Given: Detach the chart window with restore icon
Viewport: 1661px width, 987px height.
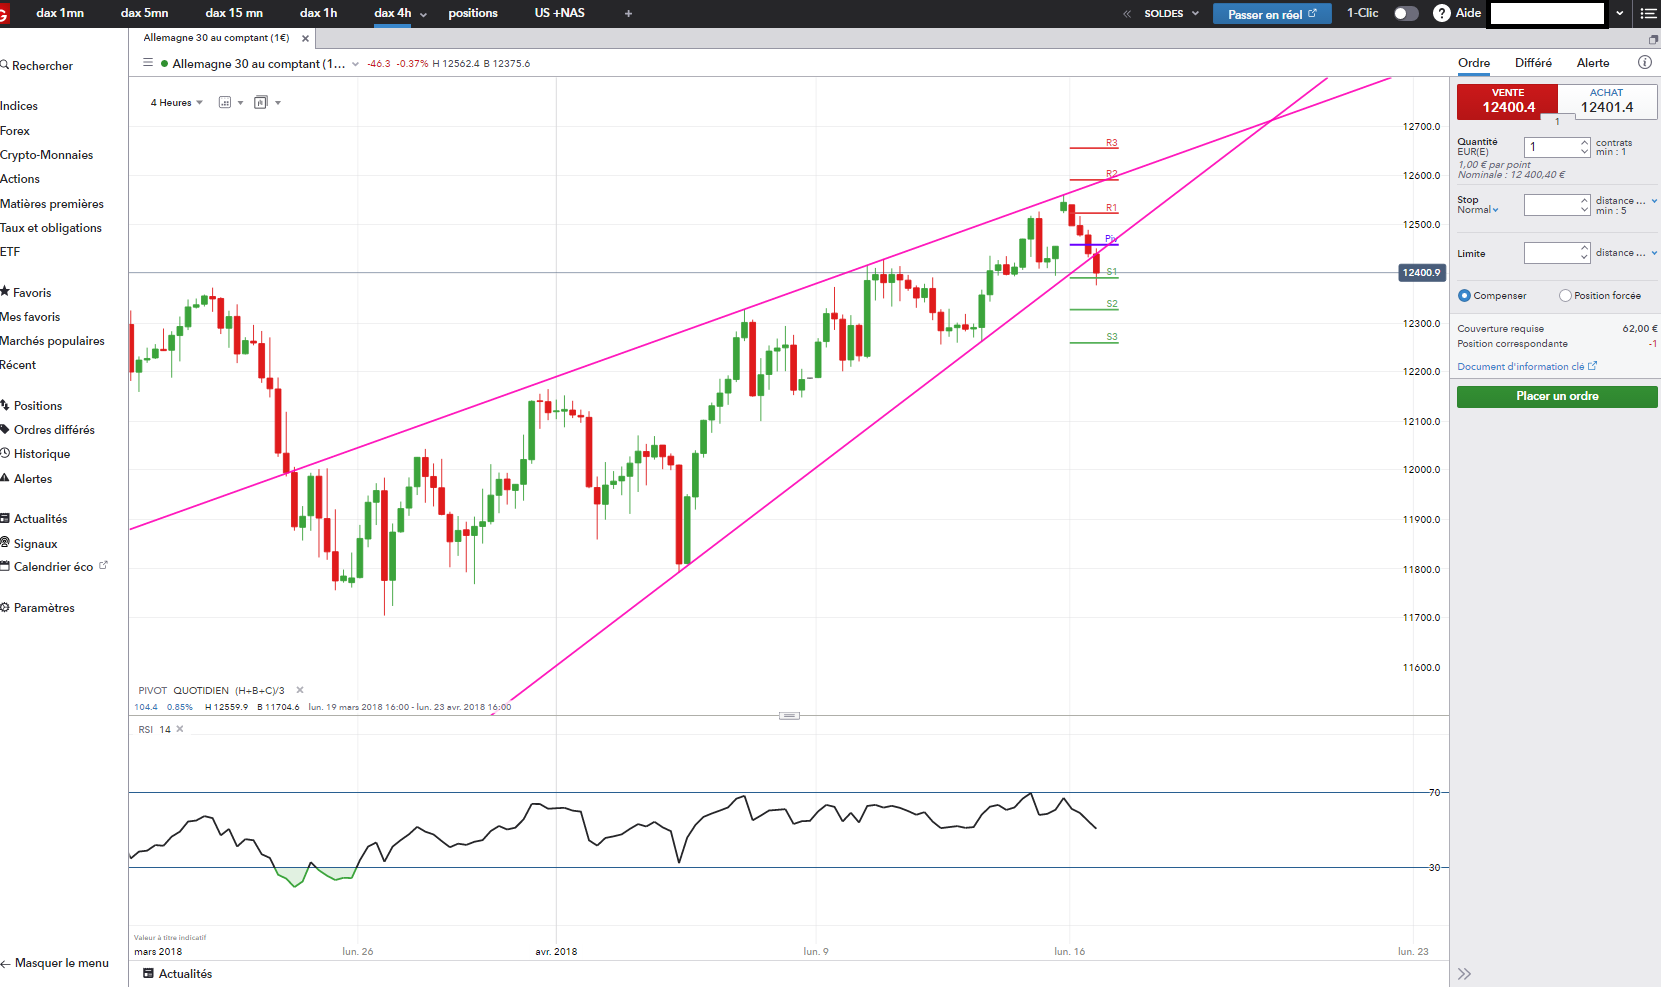Looking at the screenshot, I should click(x=1653, y=39).
